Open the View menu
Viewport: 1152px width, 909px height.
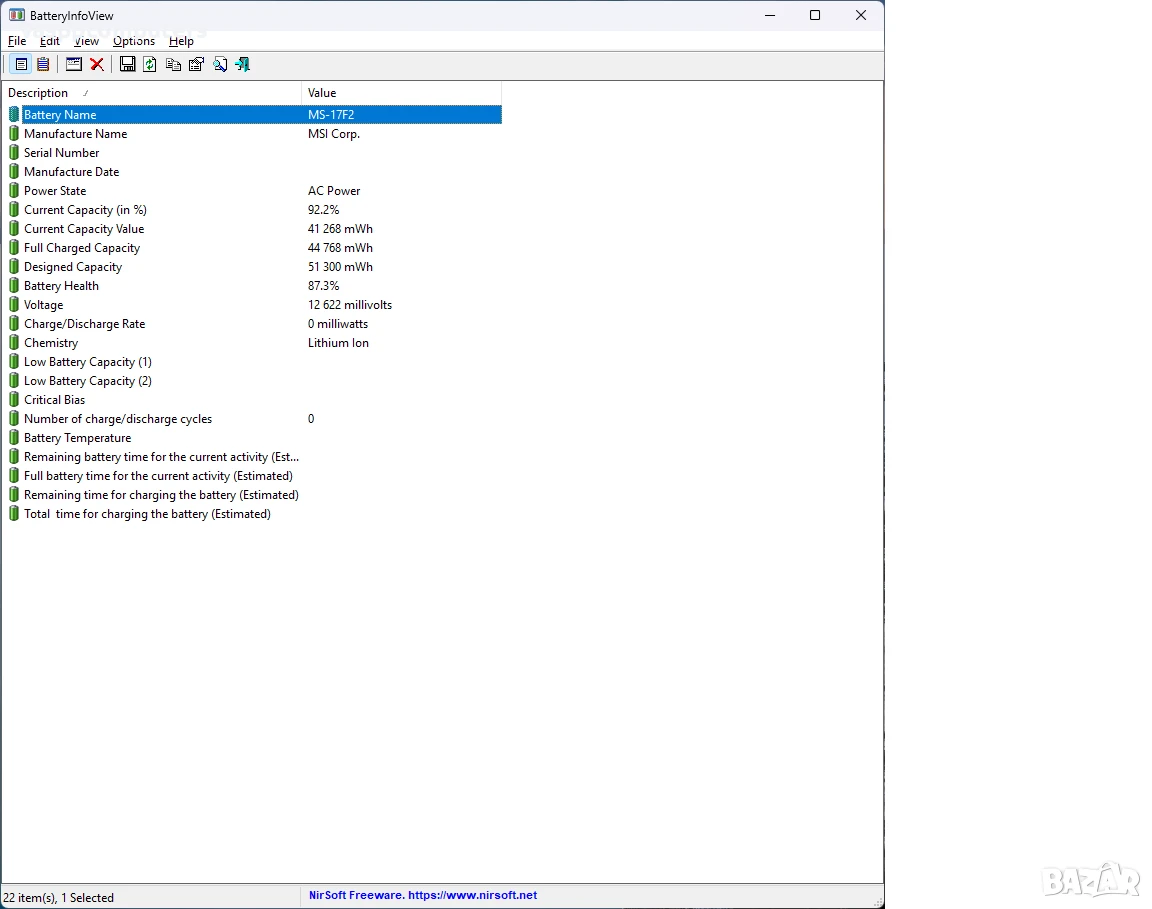click(x=86, y=41)
